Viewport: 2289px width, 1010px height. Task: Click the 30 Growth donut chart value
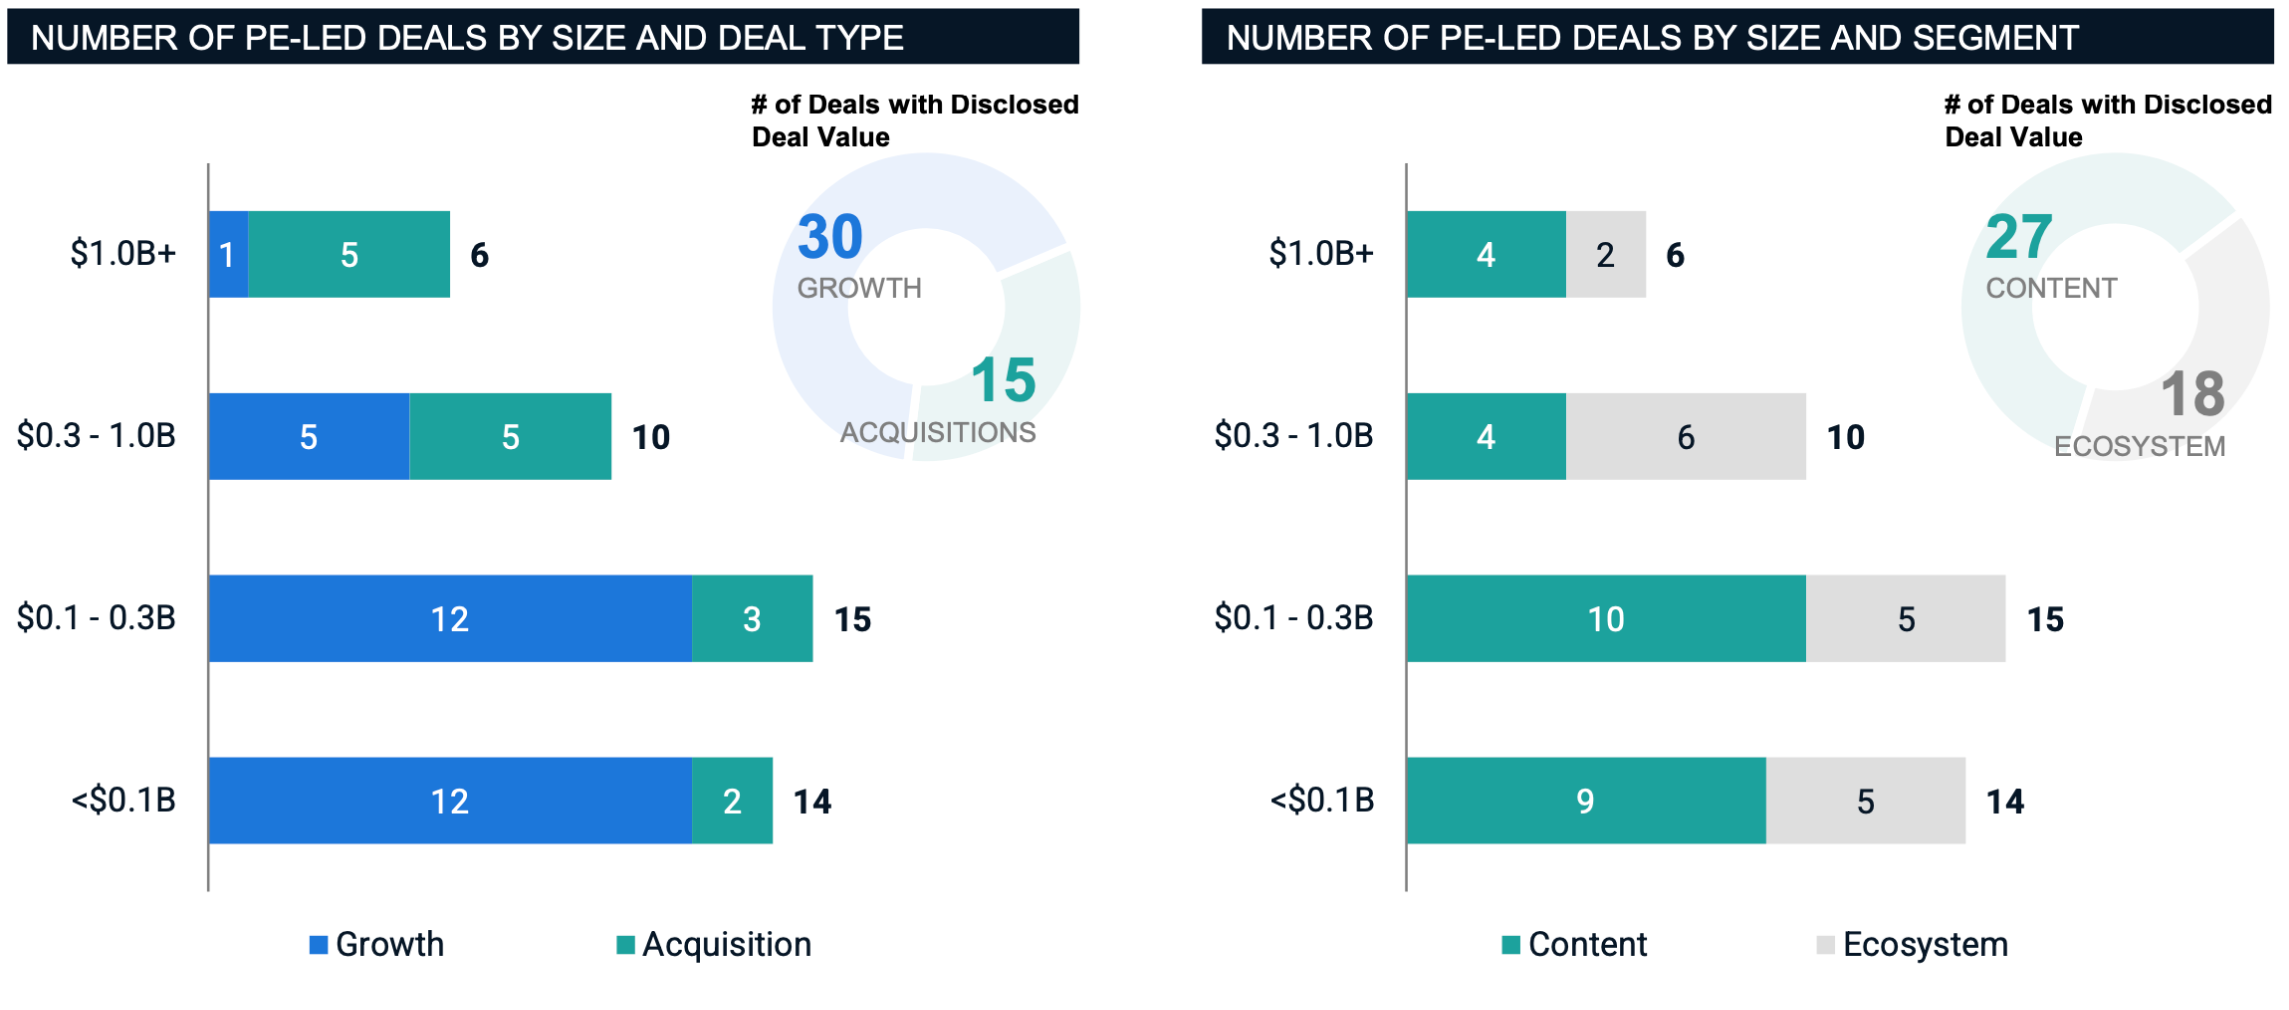pyautogui.click(x=830, y=237)
